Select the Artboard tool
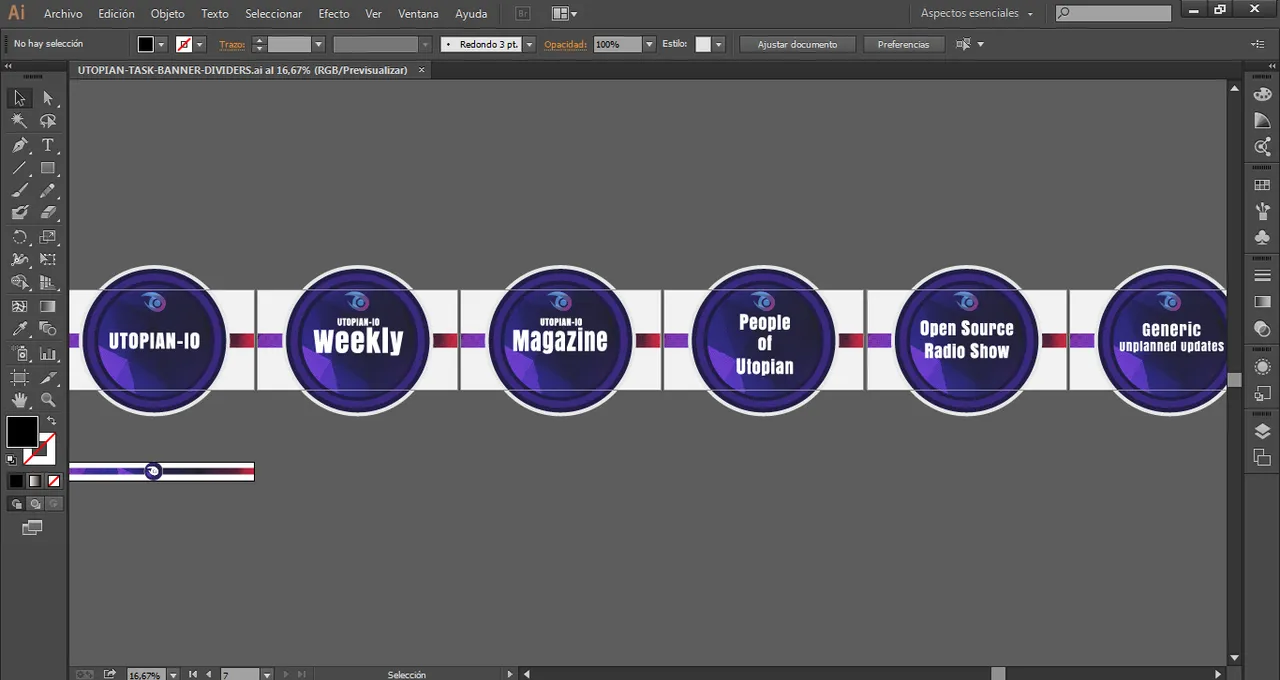 pyautogui.click(x=19, y=377)
